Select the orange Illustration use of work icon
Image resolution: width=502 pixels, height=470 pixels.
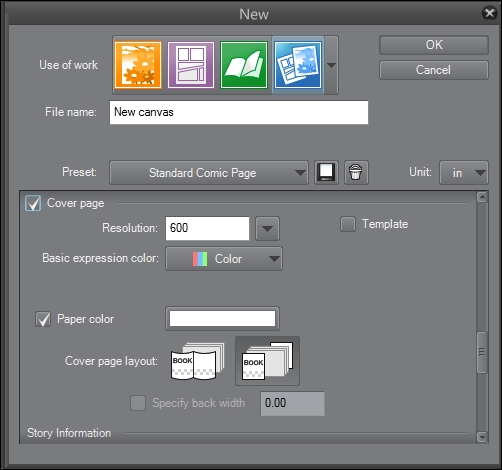(x=138, y=65)
